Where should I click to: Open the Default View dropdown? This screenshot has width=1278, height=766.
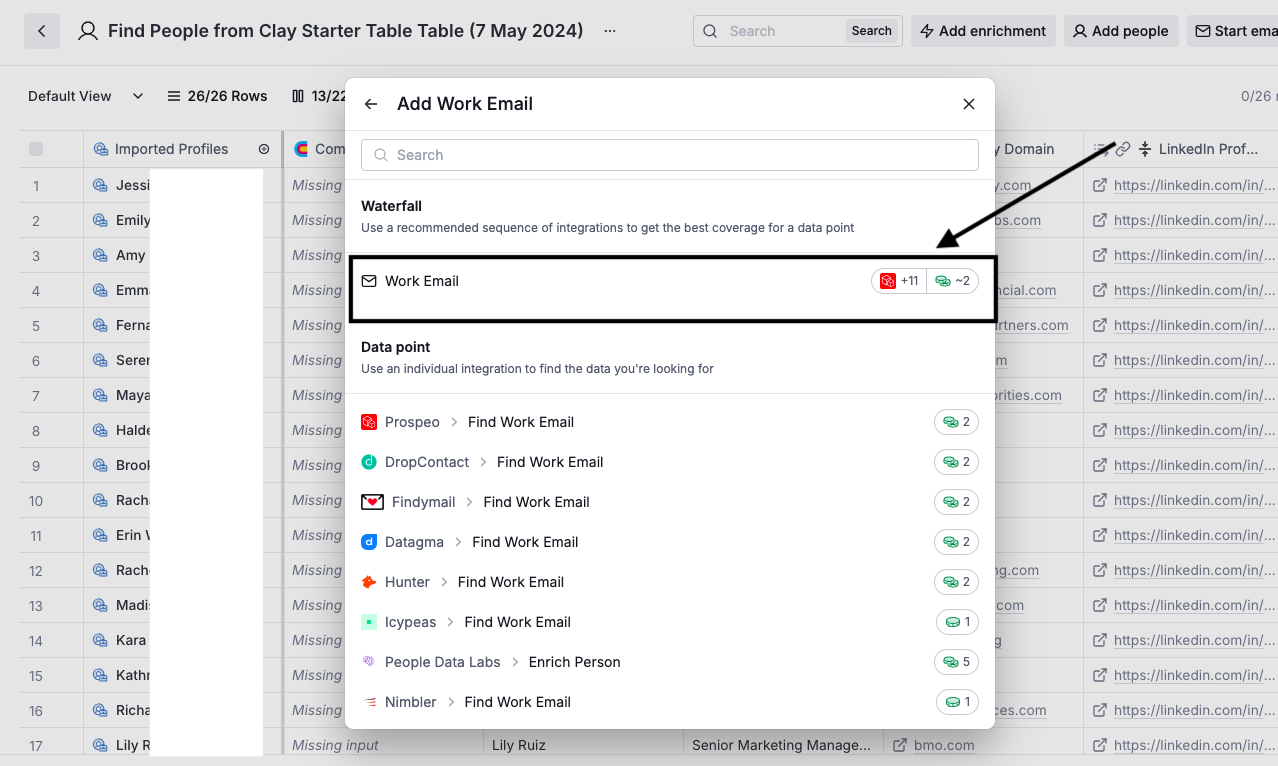[86, 96]
